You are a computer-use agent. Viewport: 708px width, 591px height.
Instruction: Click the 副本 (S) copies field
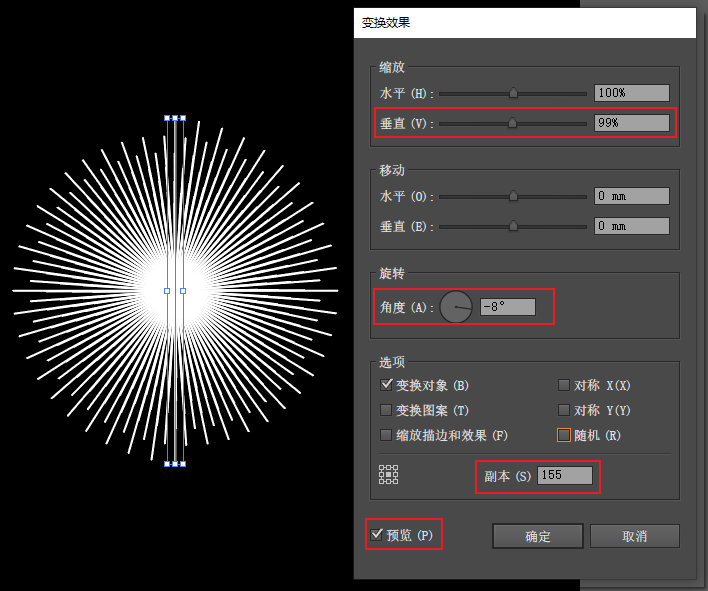click(x=564, y=475)
